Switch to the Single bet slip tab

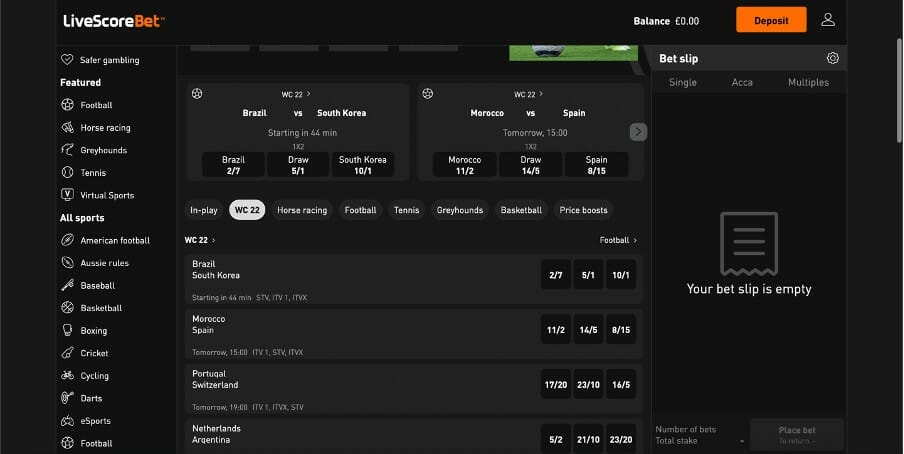683,82
